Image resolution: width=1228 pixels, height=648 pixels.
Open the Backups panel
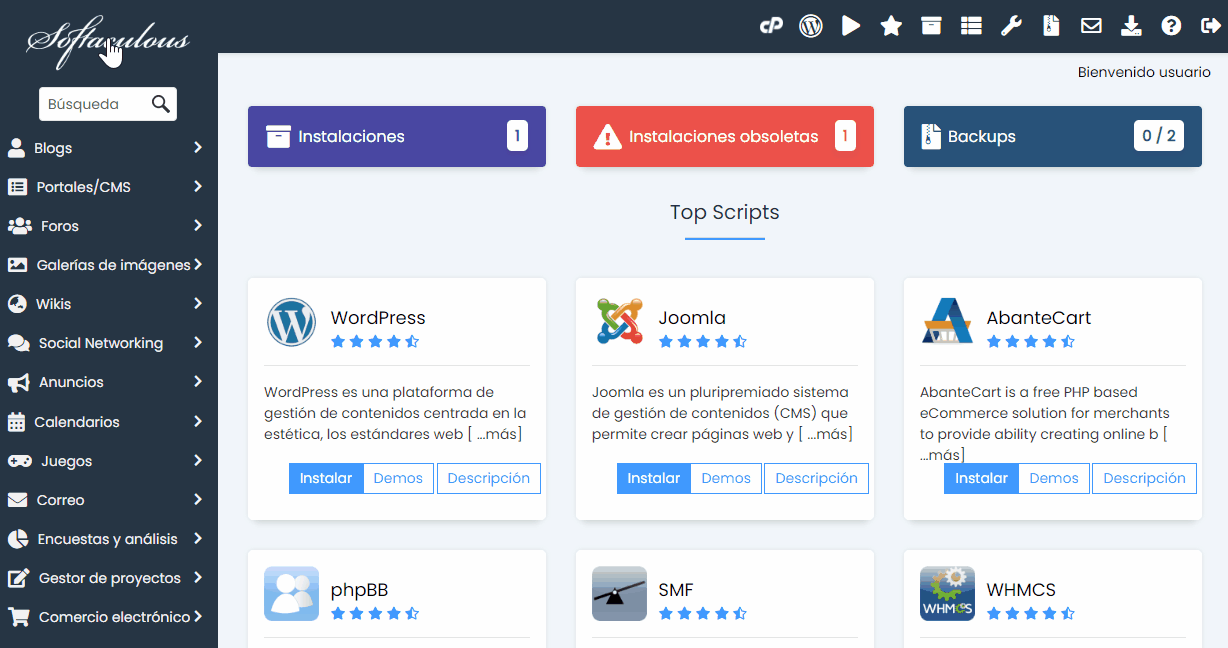coord(1053,136)
